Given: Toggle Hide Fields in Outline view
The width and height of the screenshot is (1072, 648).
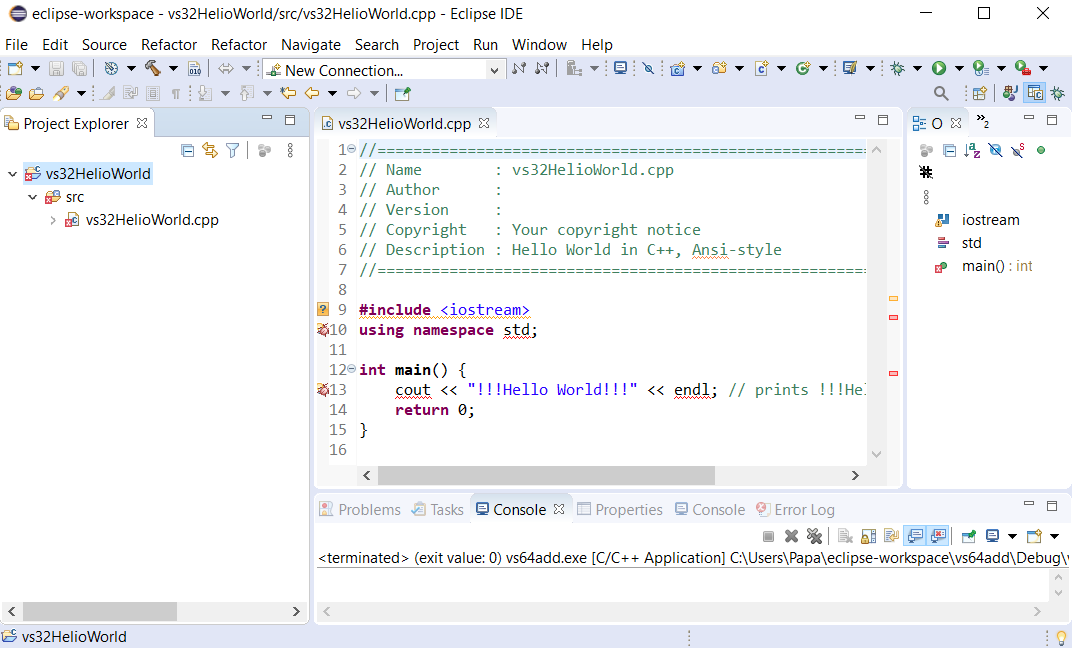Looking at the screenshot, I should click(x=995, y=150).
